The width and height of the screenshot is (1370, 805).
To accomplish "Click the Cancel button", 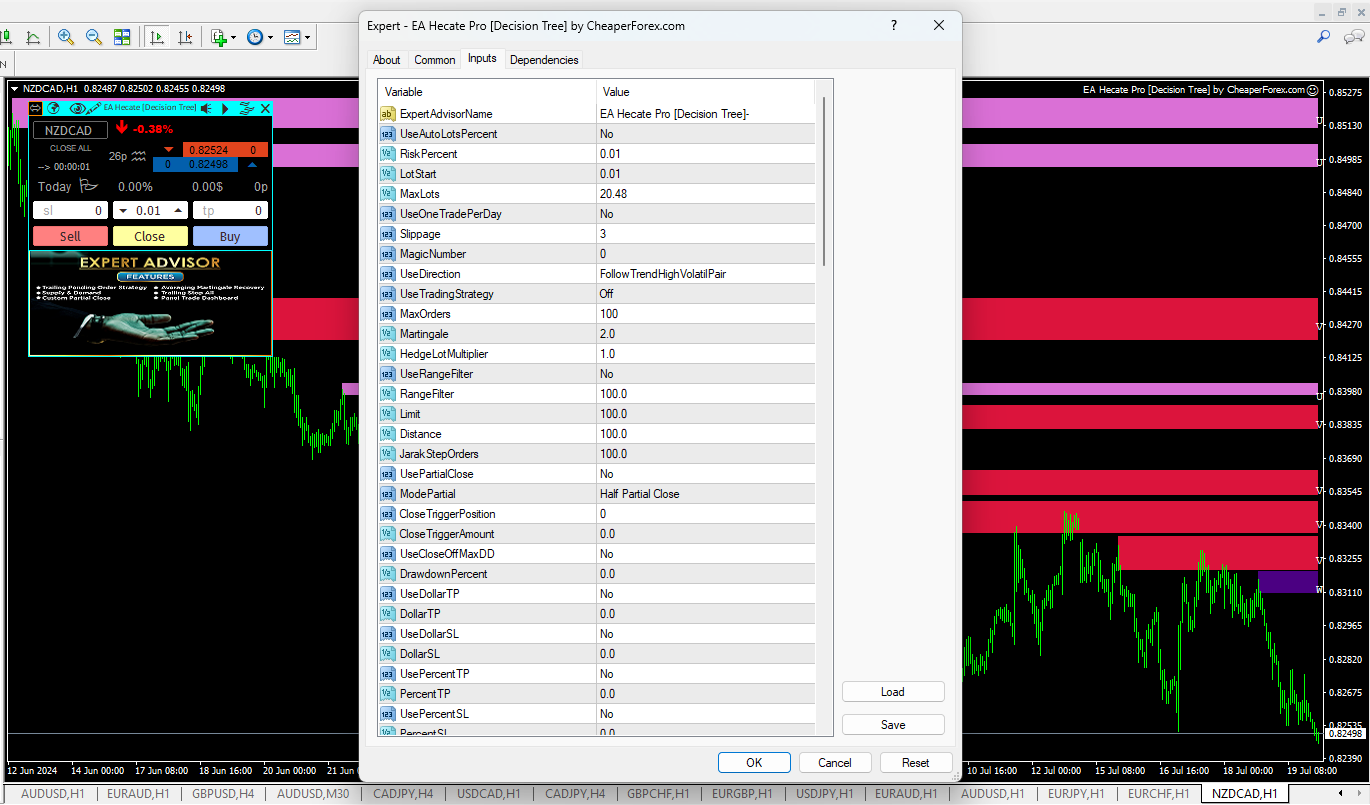I will (835, 762).
